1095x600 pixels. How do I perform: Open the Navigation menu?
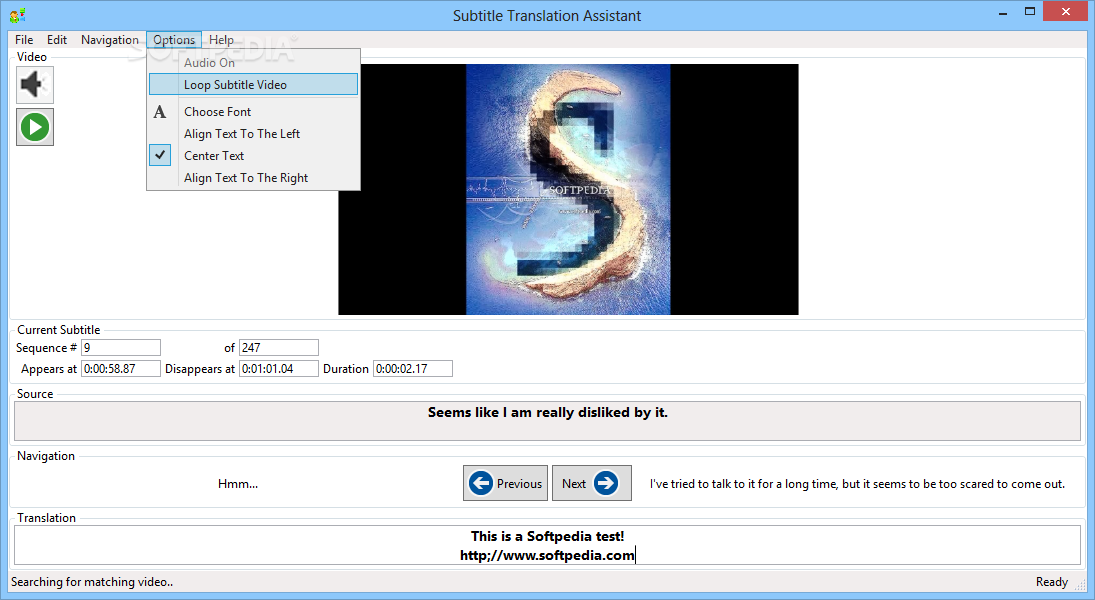(110, 40)
